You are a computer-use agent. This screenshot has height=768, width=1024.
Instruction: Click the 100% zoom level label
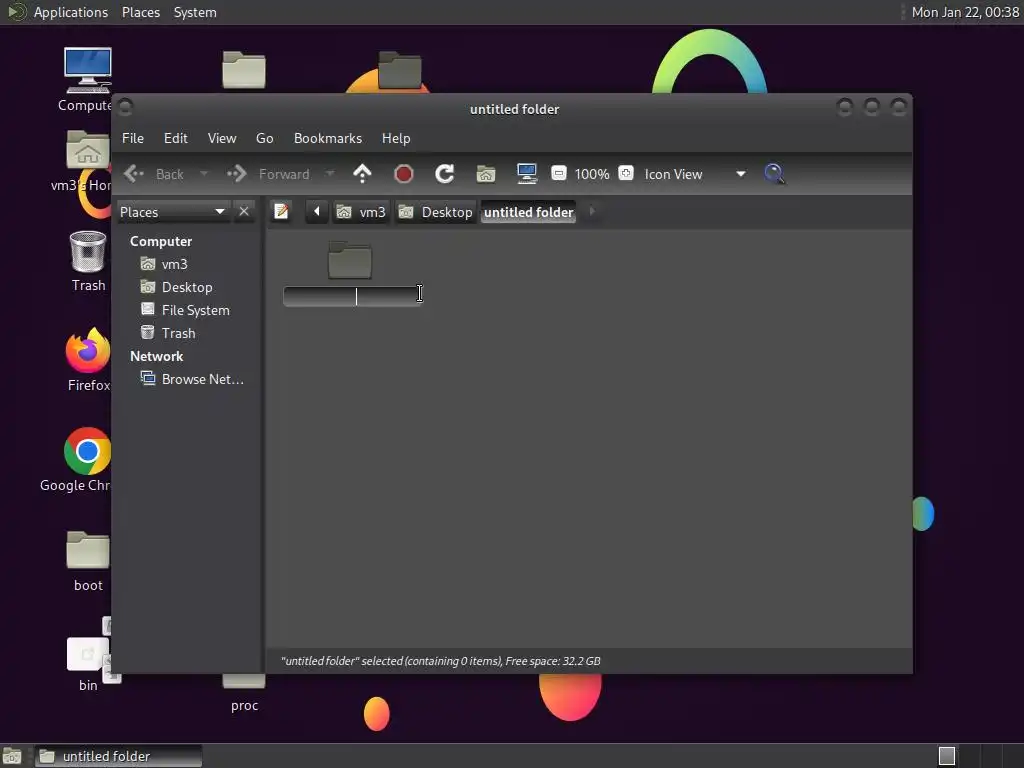pyautogui.click(x=592, y=174)
